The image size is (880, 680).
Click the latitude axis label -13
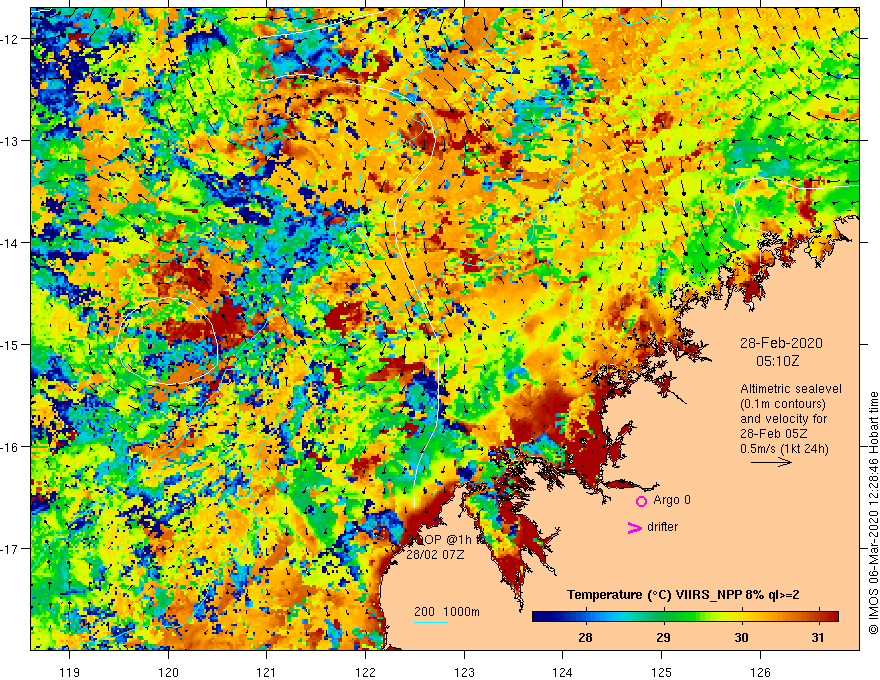pos(10,140)
